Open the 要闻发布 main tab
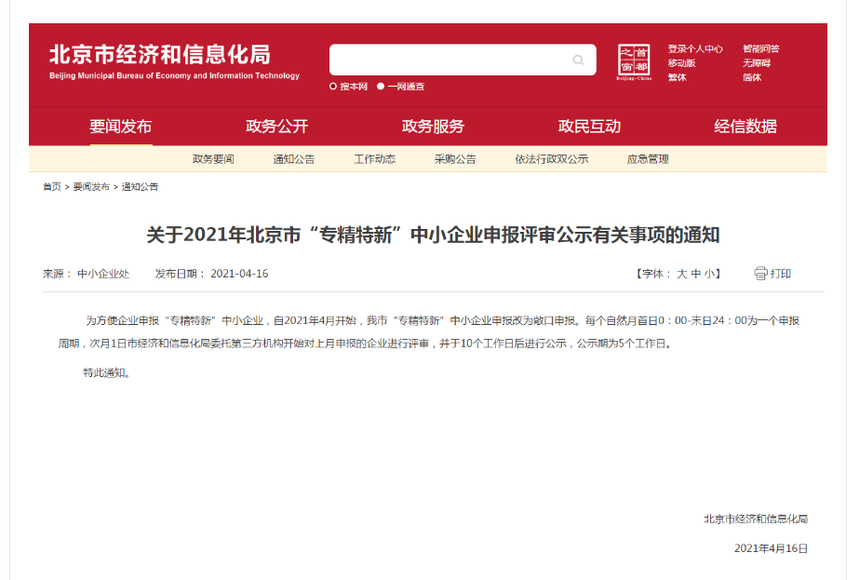This screenshot has width=859, height=580. pyautogui.click(x=121, y=127)
